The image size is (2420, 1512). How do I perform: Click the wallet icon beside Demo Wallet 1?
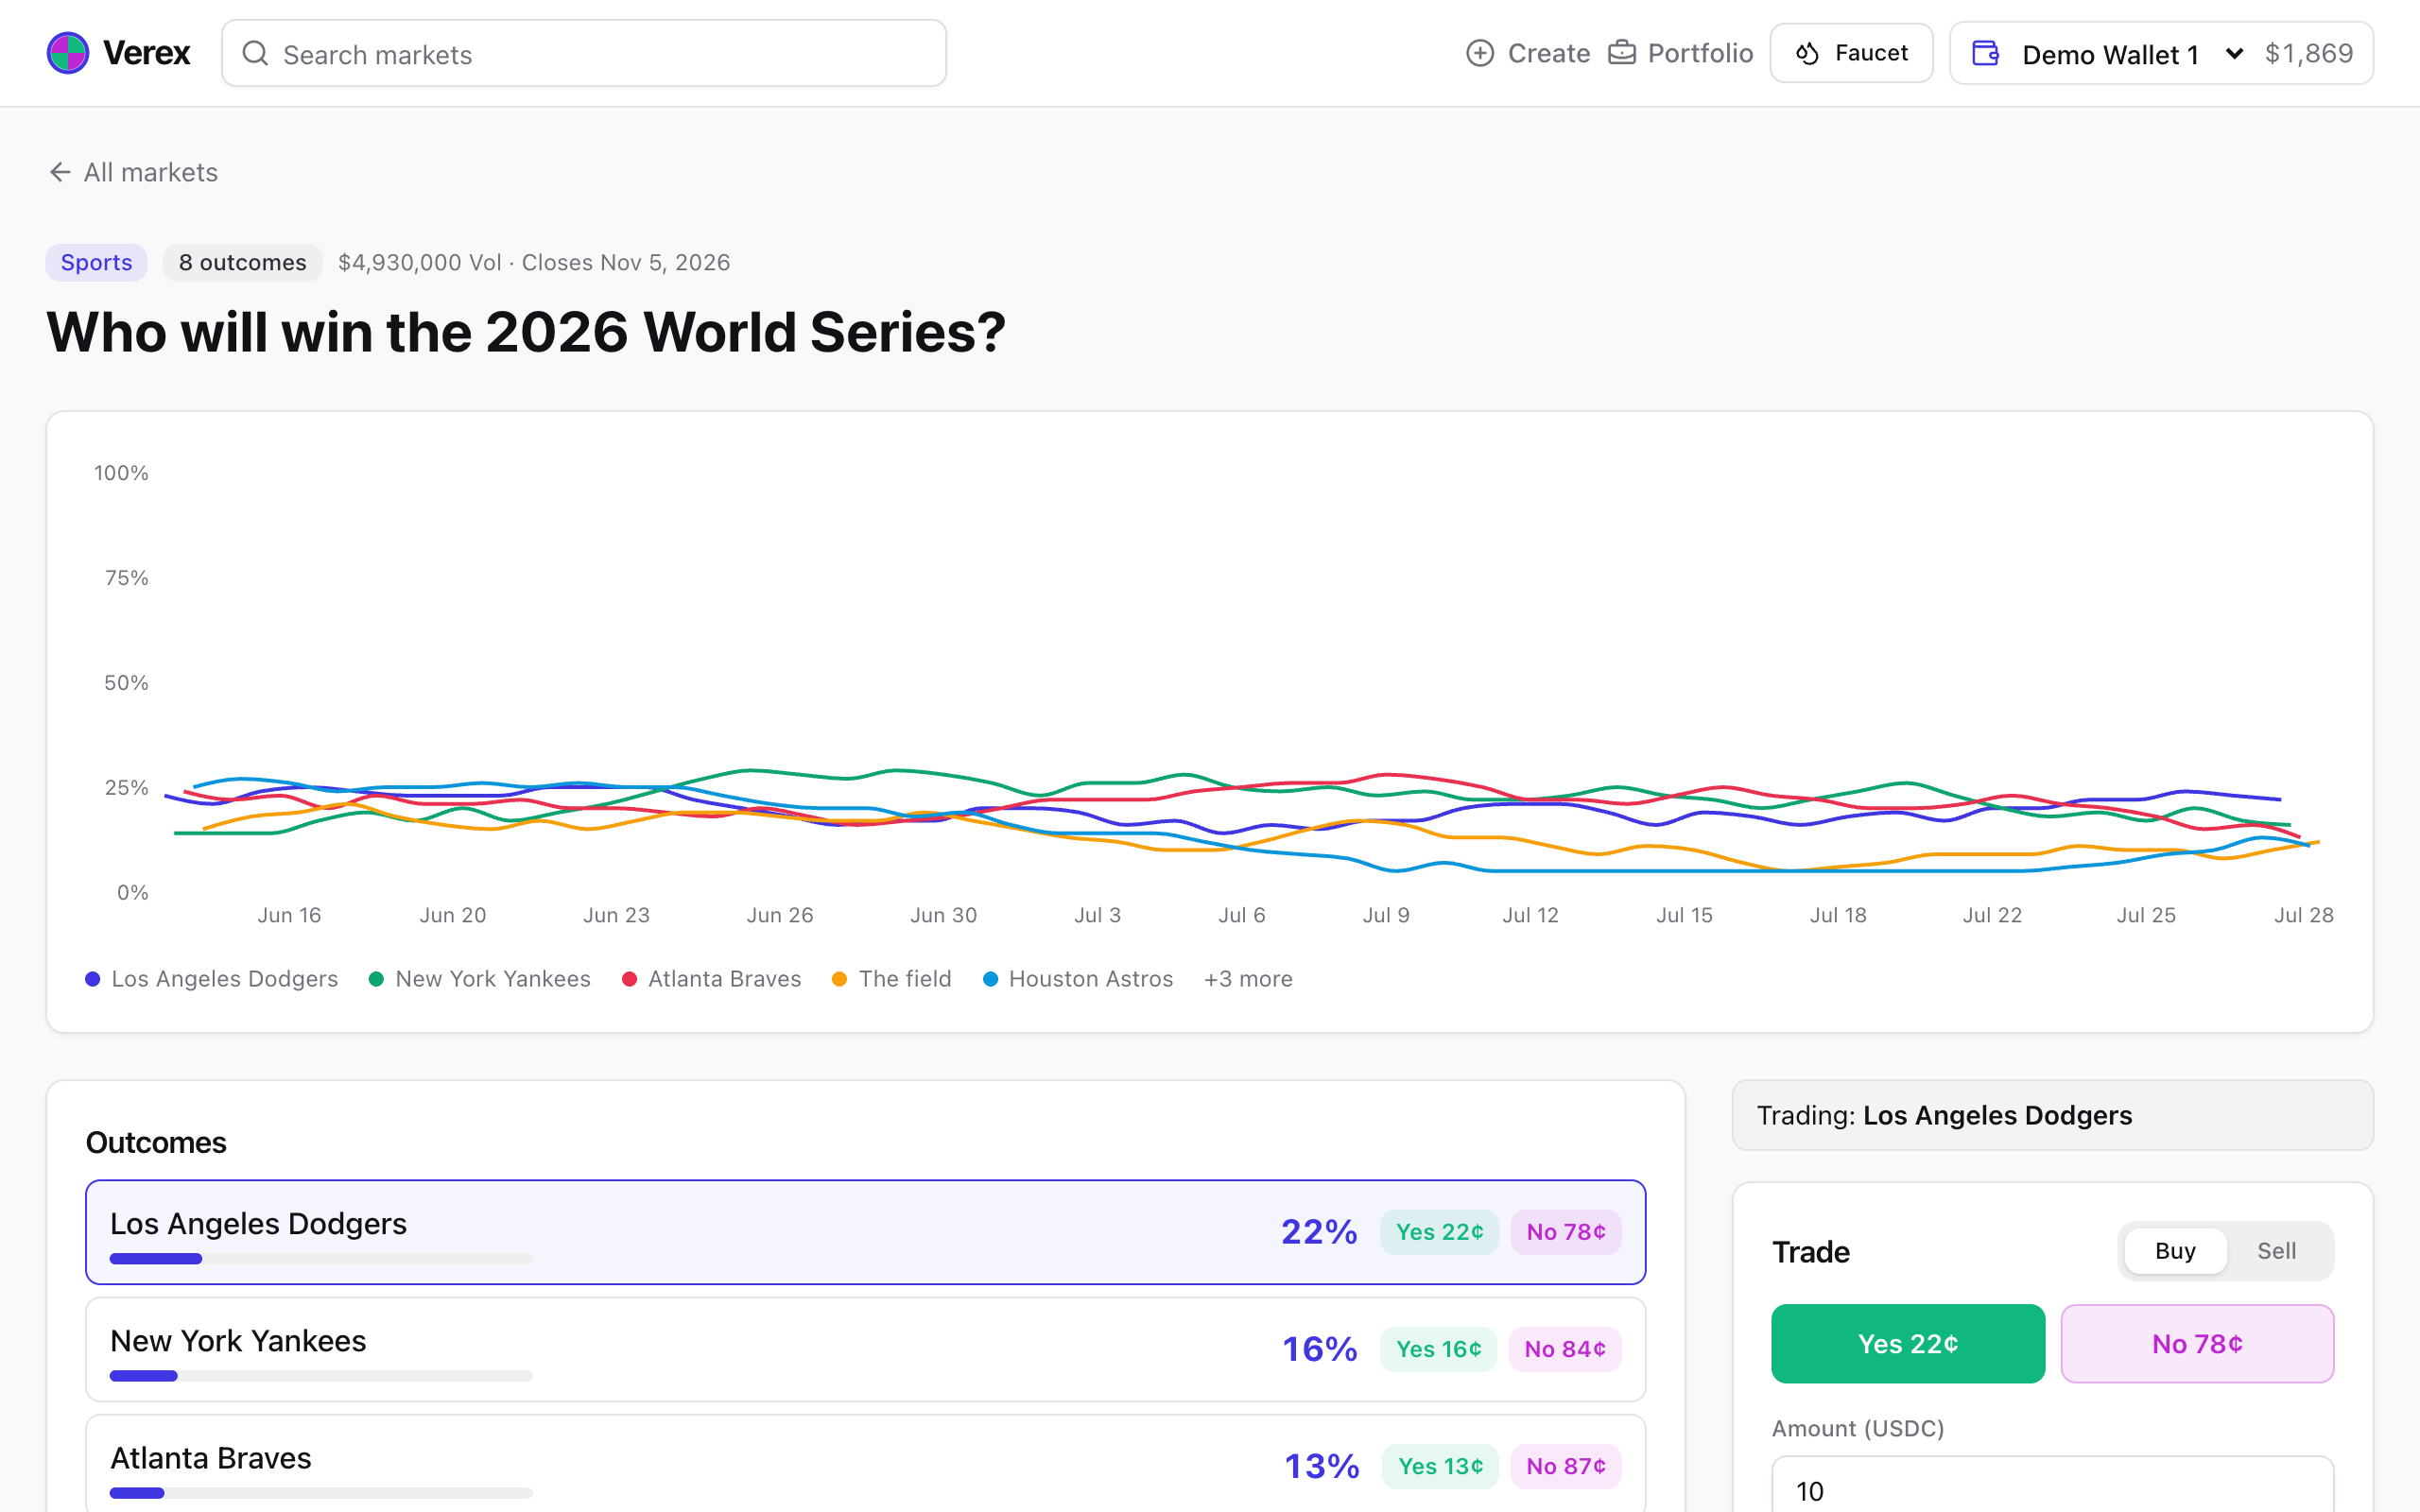pos(1985,53)
